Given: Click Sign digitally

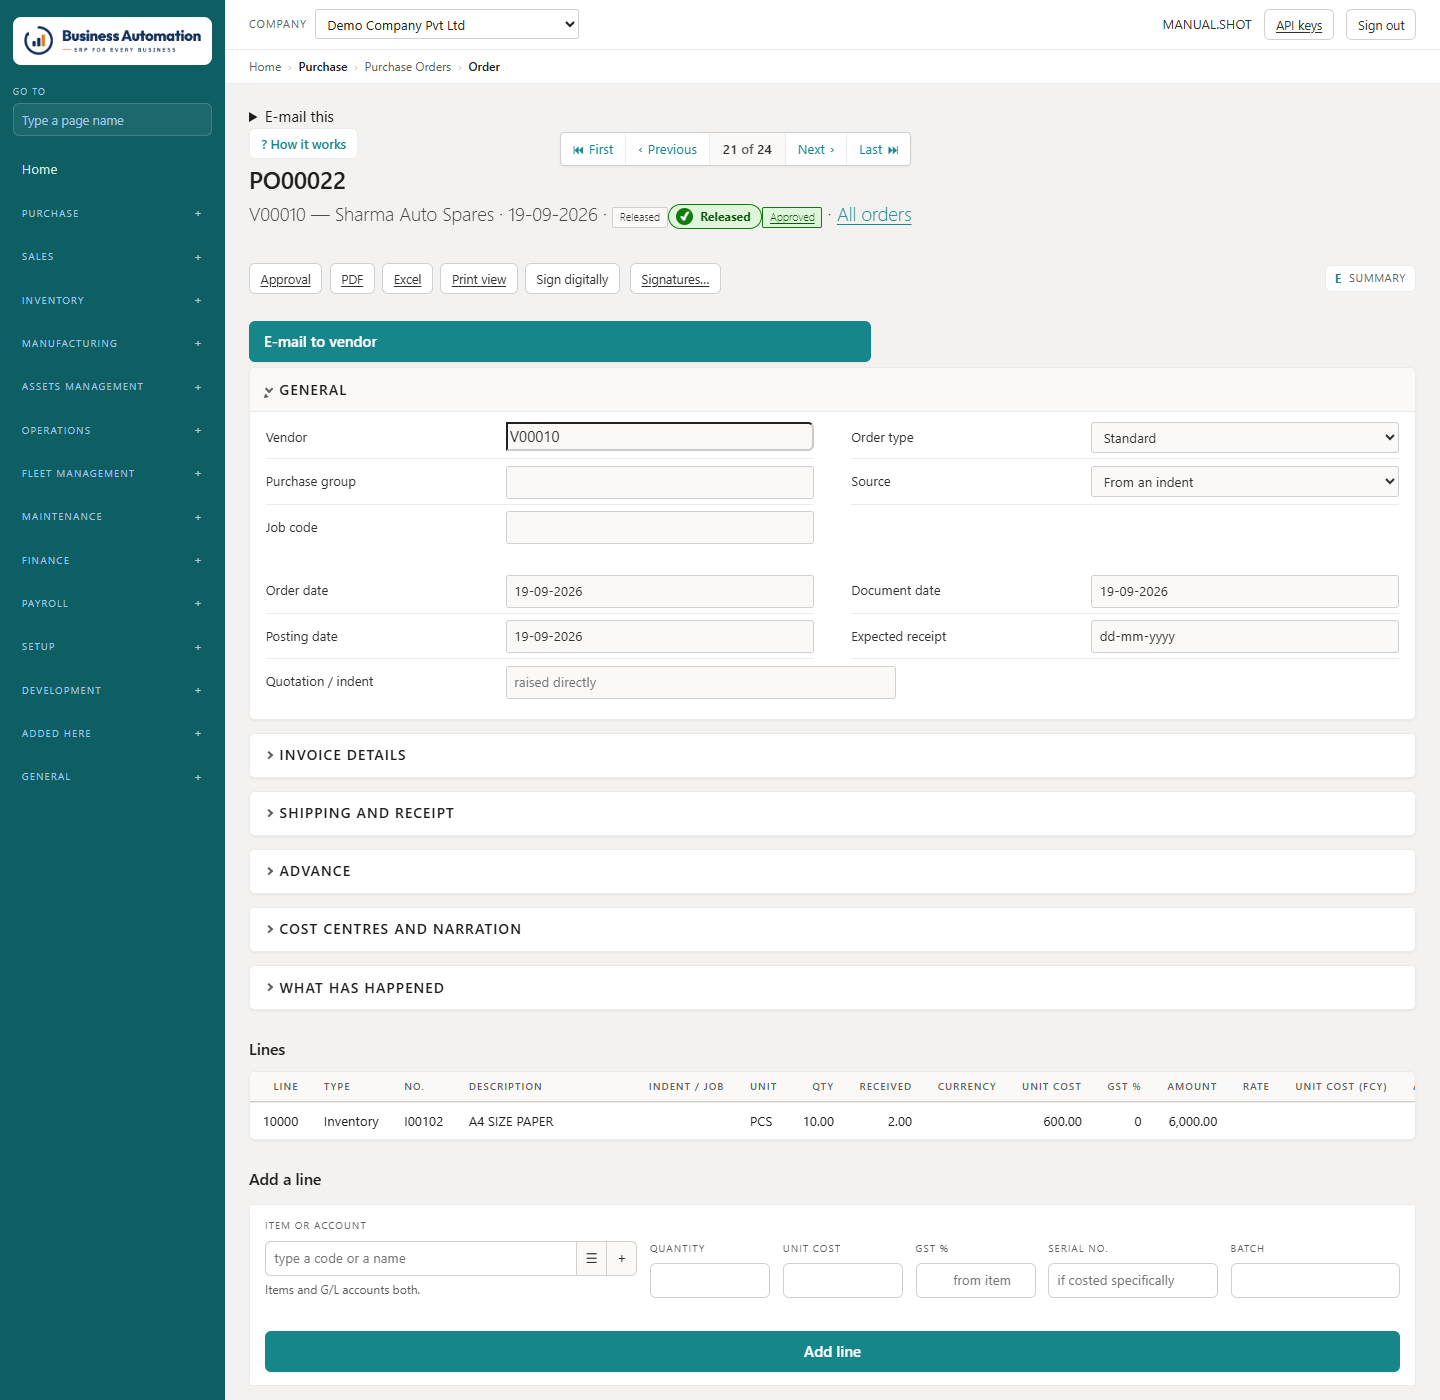Looking at the screenshot, I should pyautogui.click(x=572, y=279).
